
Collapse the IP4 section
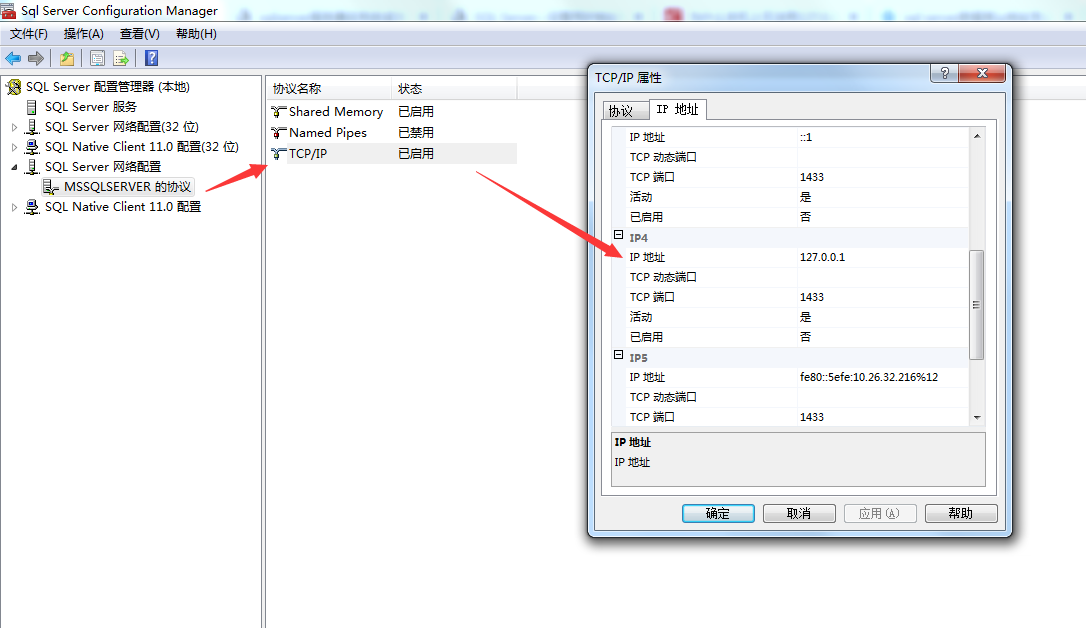618,235
